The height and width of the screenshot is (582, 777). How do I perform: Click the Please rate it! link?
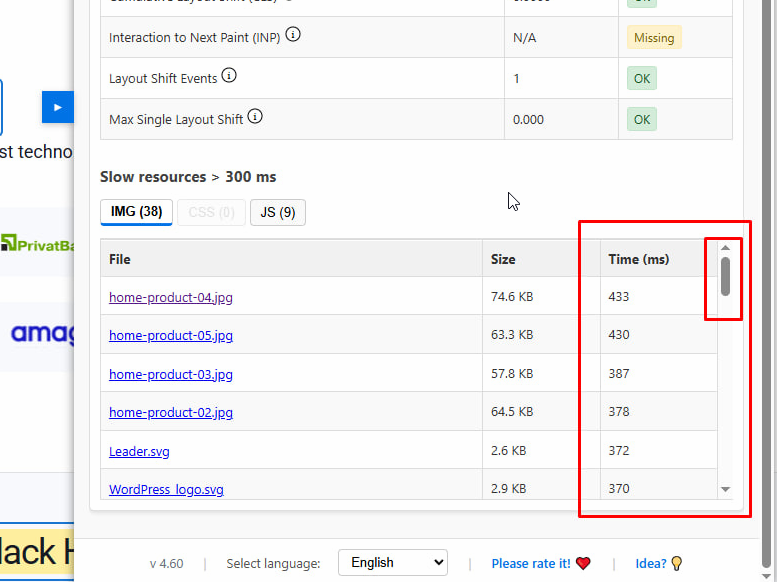(x=531, y=563)
